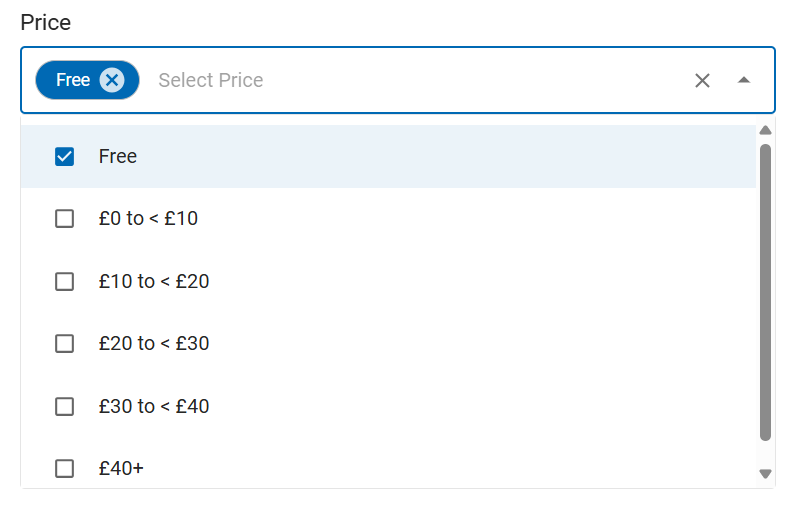Clear all selected prices with the X icon

pyautogui.click(x=702, y=81)
